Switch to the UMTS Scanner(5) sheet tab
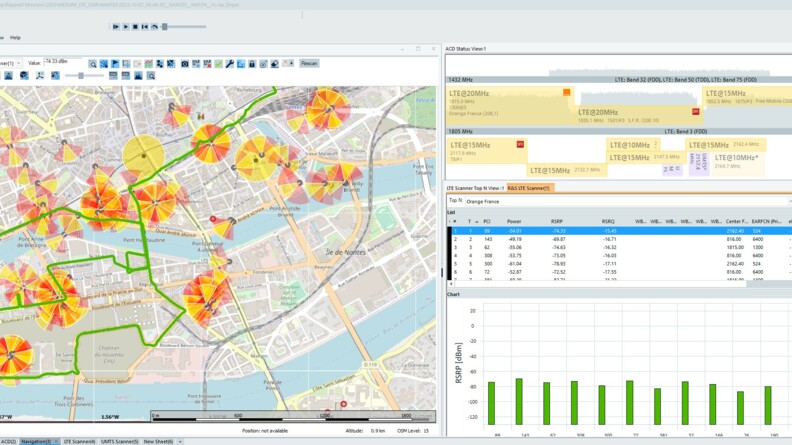Viewport: 792px width, 445px height. [119, 441]
